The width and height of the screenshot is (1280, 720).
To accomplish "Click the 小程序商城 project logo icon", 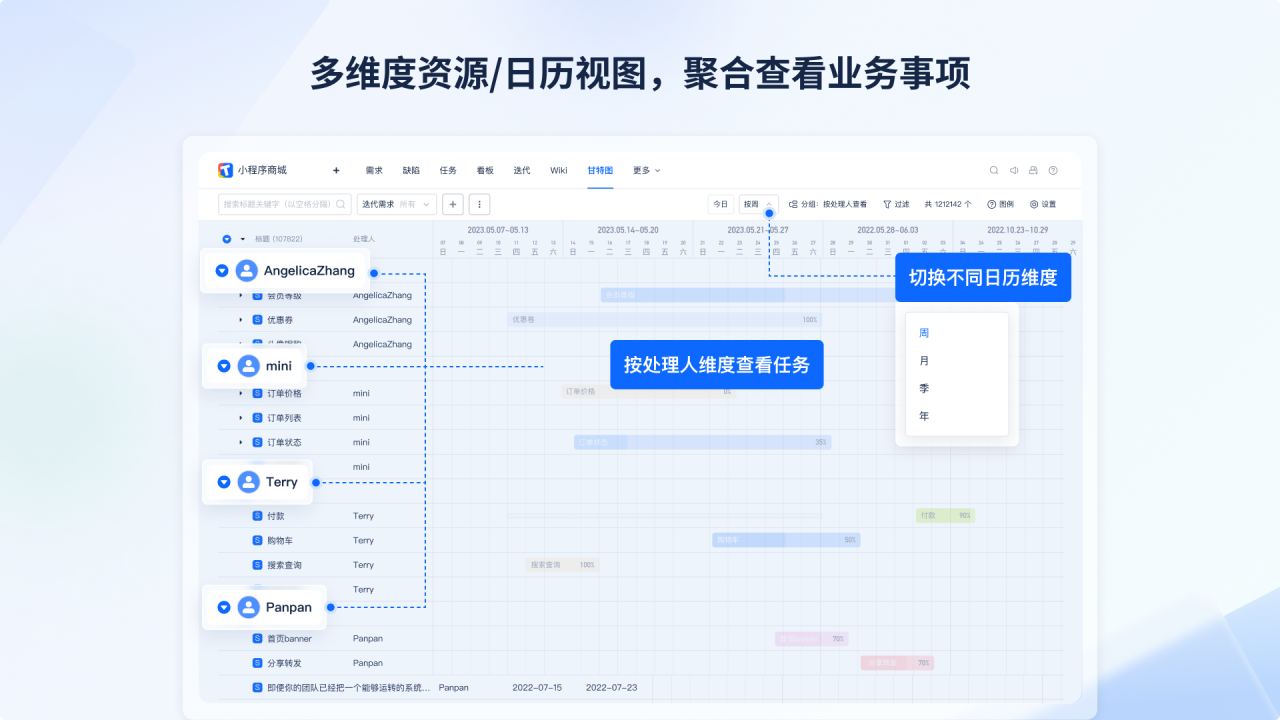I will (226, 170).
